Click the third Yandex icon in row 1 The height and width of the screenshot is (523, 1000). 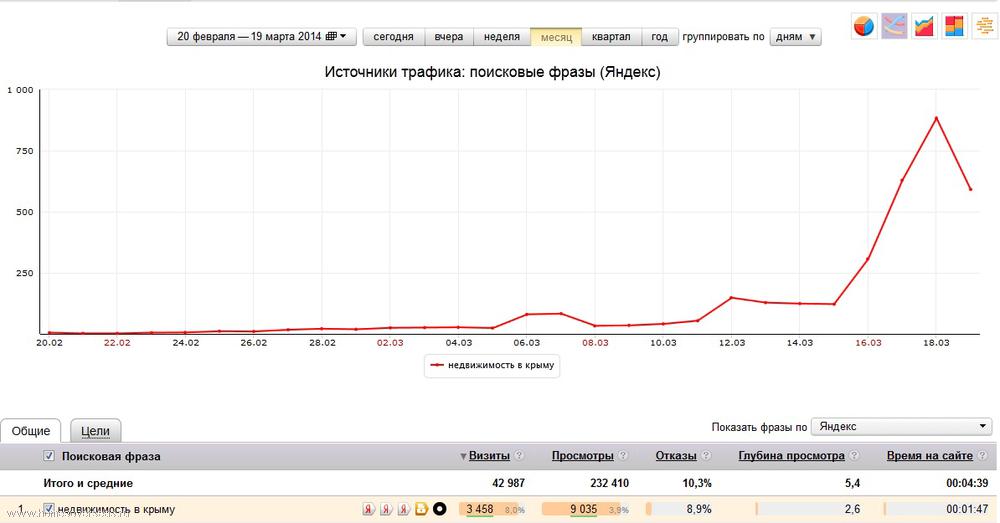pos(403,509)
